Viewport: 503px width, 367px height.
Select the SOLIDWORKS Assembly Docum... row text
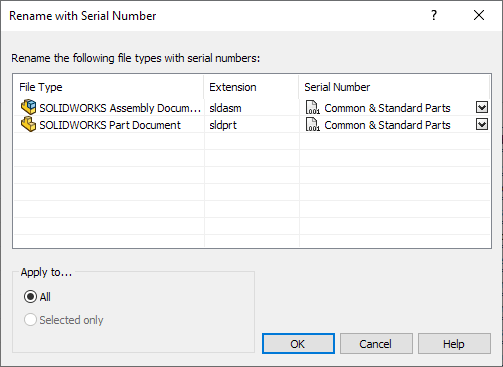[x=120, y=108]
